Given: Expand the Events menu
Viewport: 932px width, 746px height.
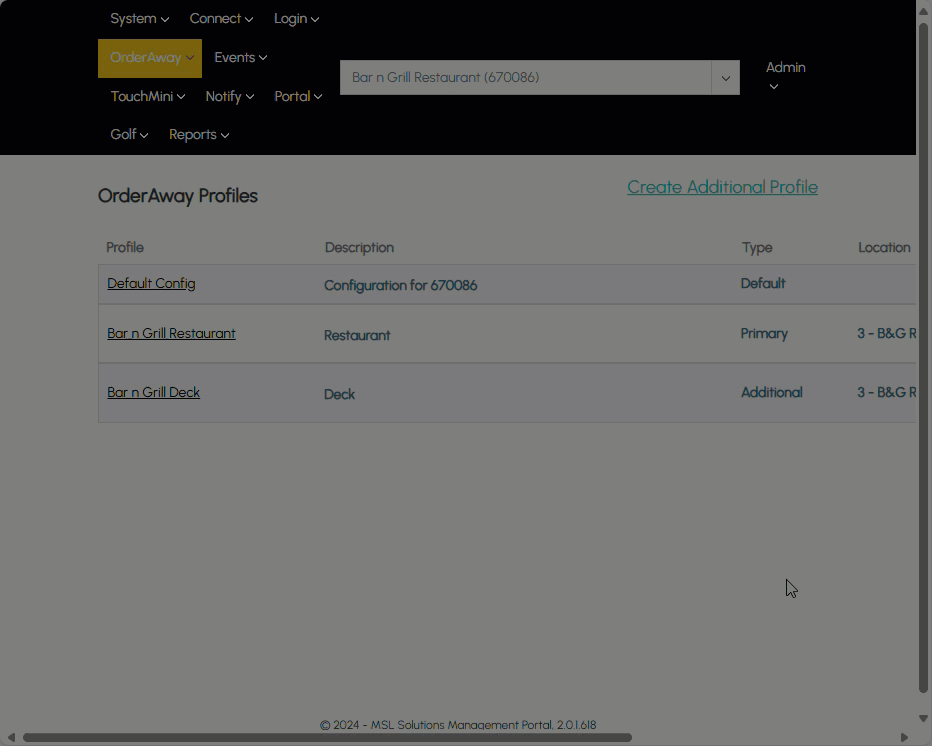Looking at the screenshot, I should [x=240, y=58].
